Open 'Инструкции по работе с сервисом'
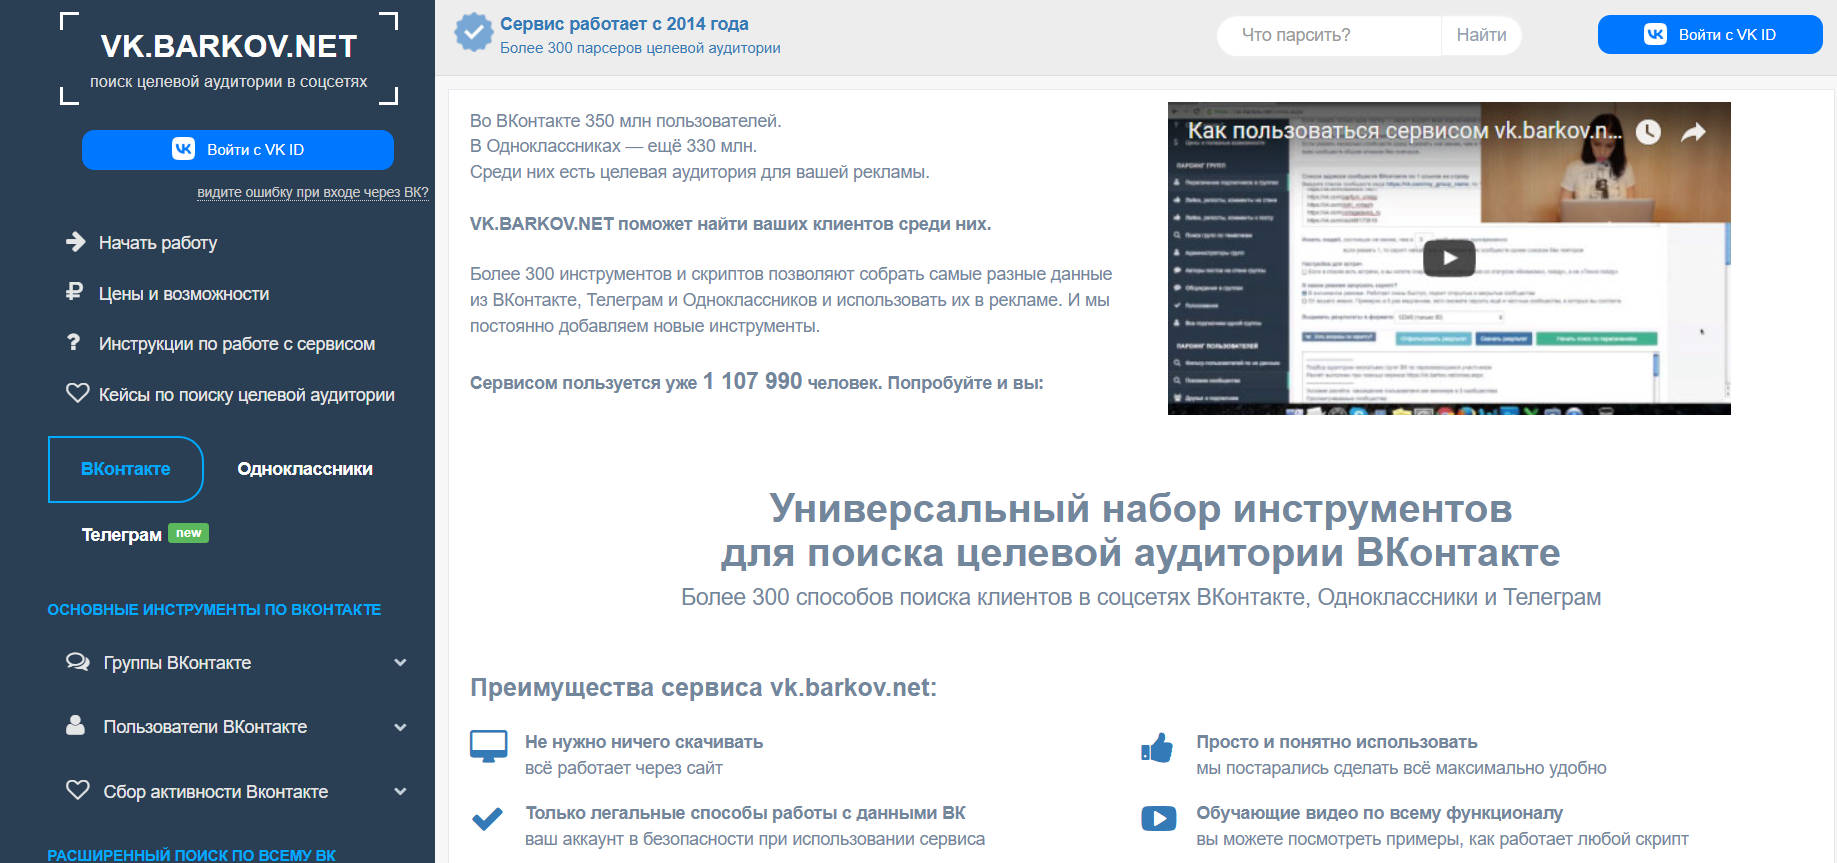 237,344
